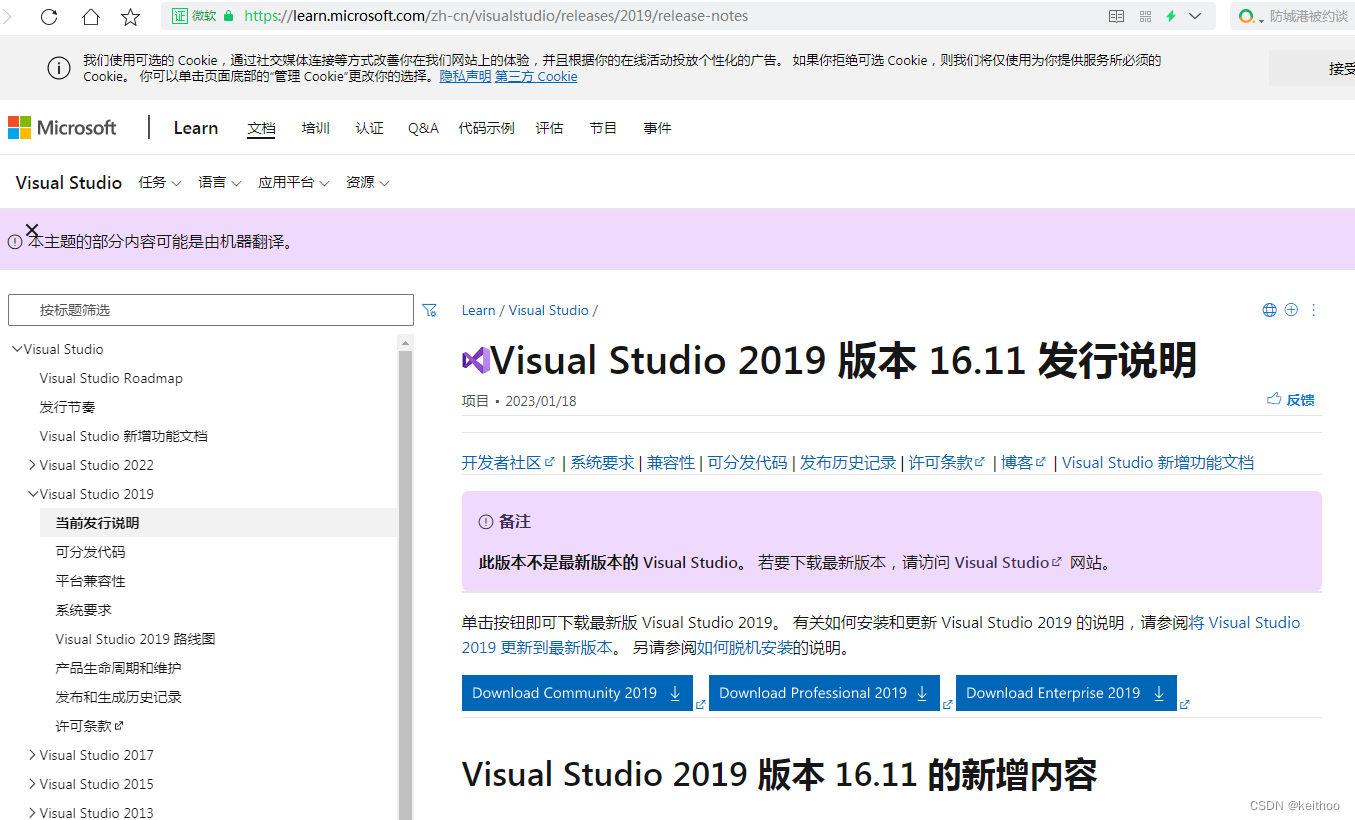
Task: Collapse the top Visual Studio tree node
Action: coord(17,349)
